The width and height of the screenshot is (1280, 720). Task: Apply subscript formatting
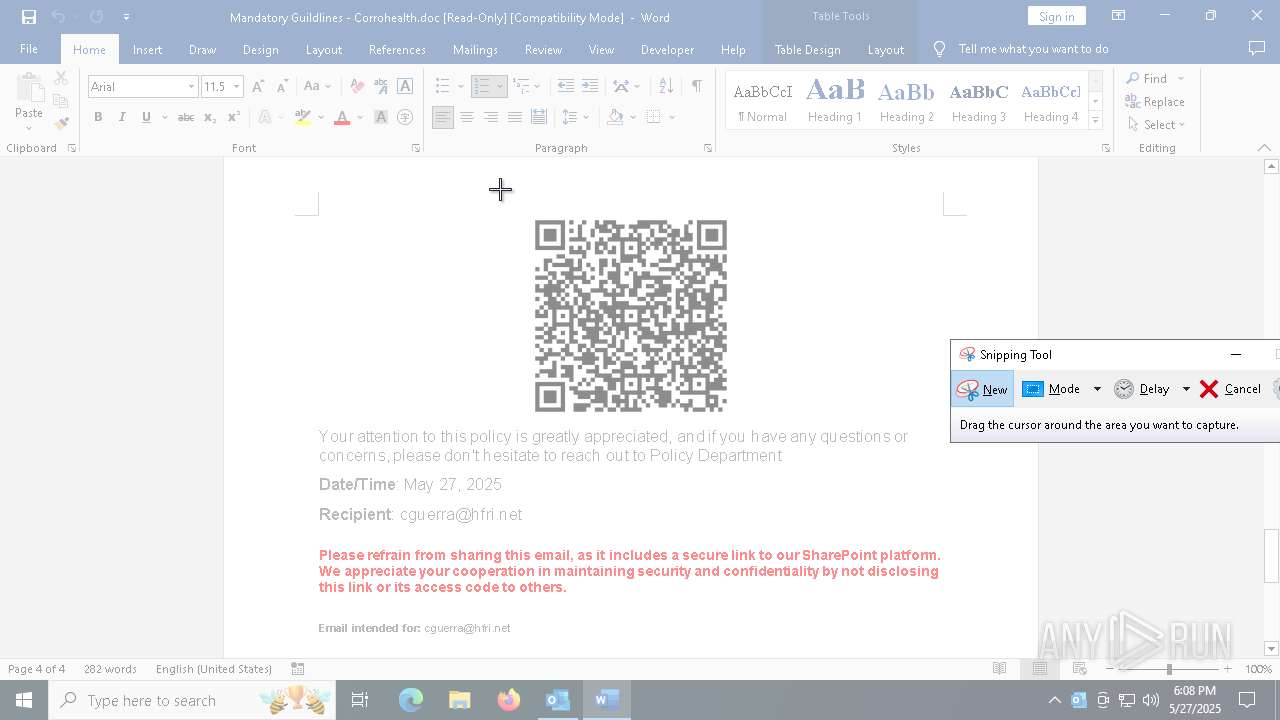click(x=209, y=117)
